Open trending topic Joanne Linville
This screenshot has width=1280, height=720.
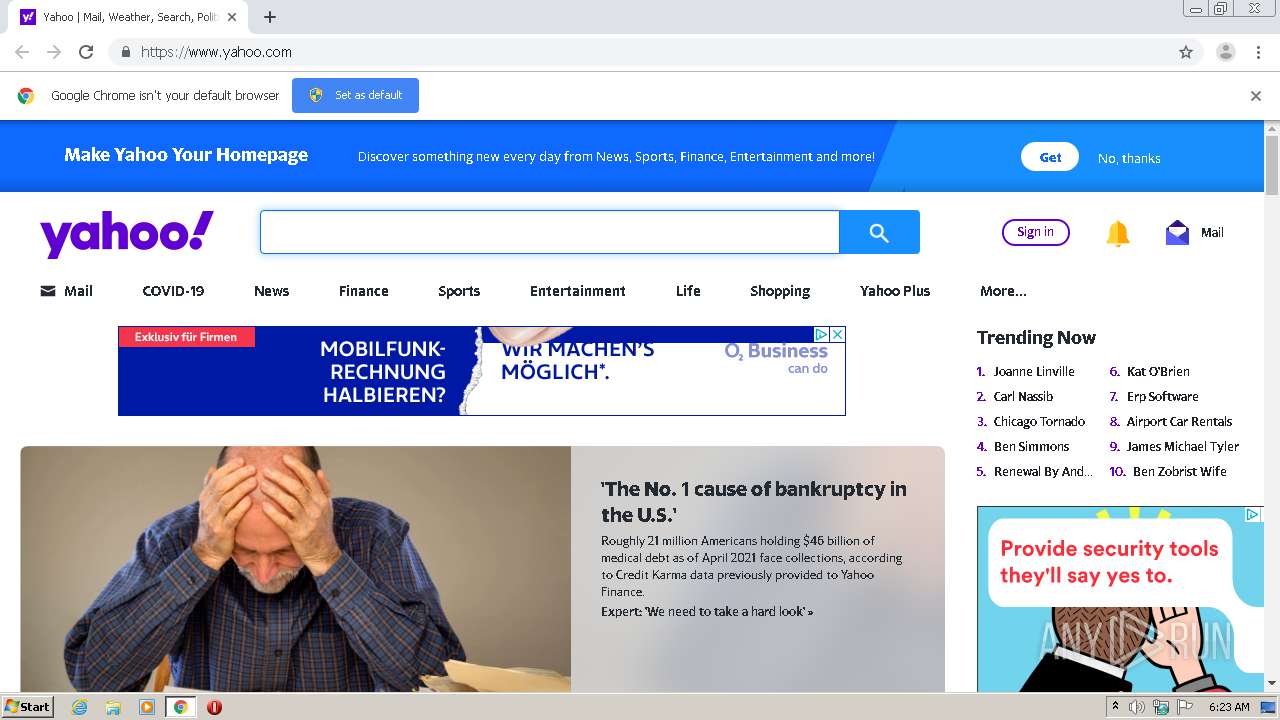click(x=1034, y=371)
